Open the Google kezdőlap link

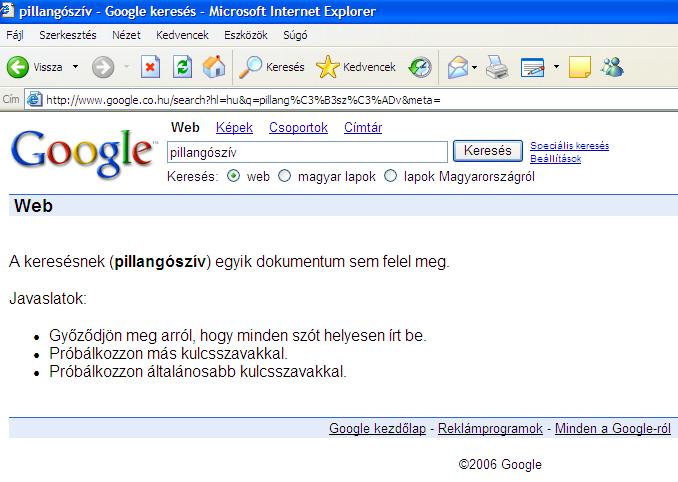pyautogui.click(x=377, y=428)
